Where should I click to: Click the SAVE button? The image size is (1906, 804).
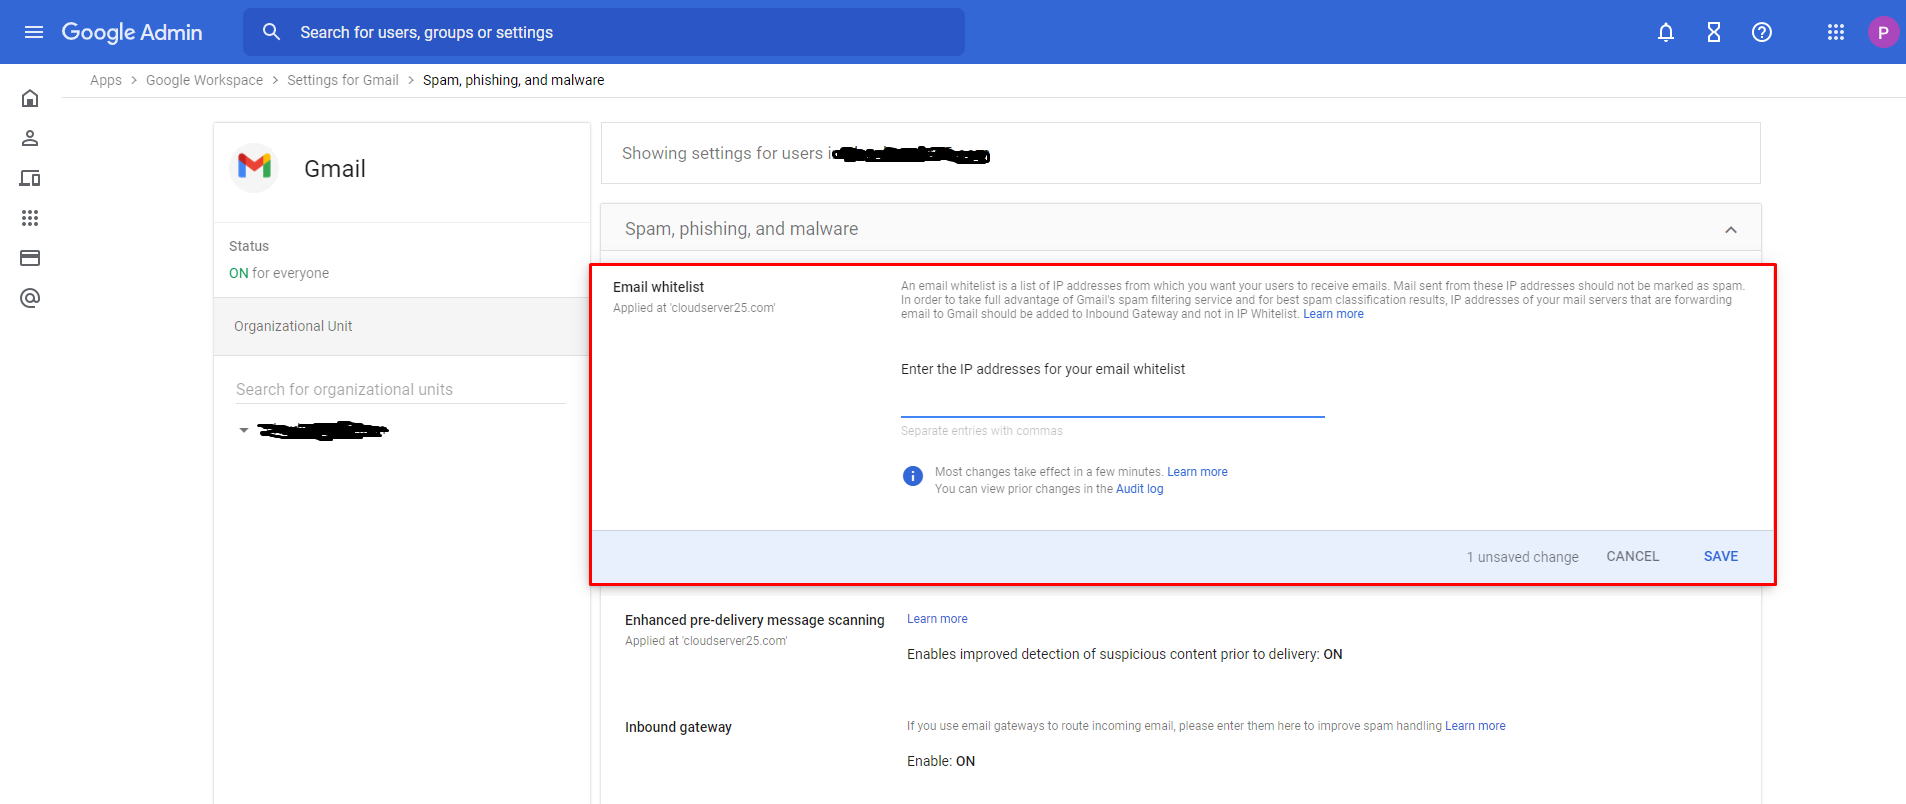click(1721, 556)
